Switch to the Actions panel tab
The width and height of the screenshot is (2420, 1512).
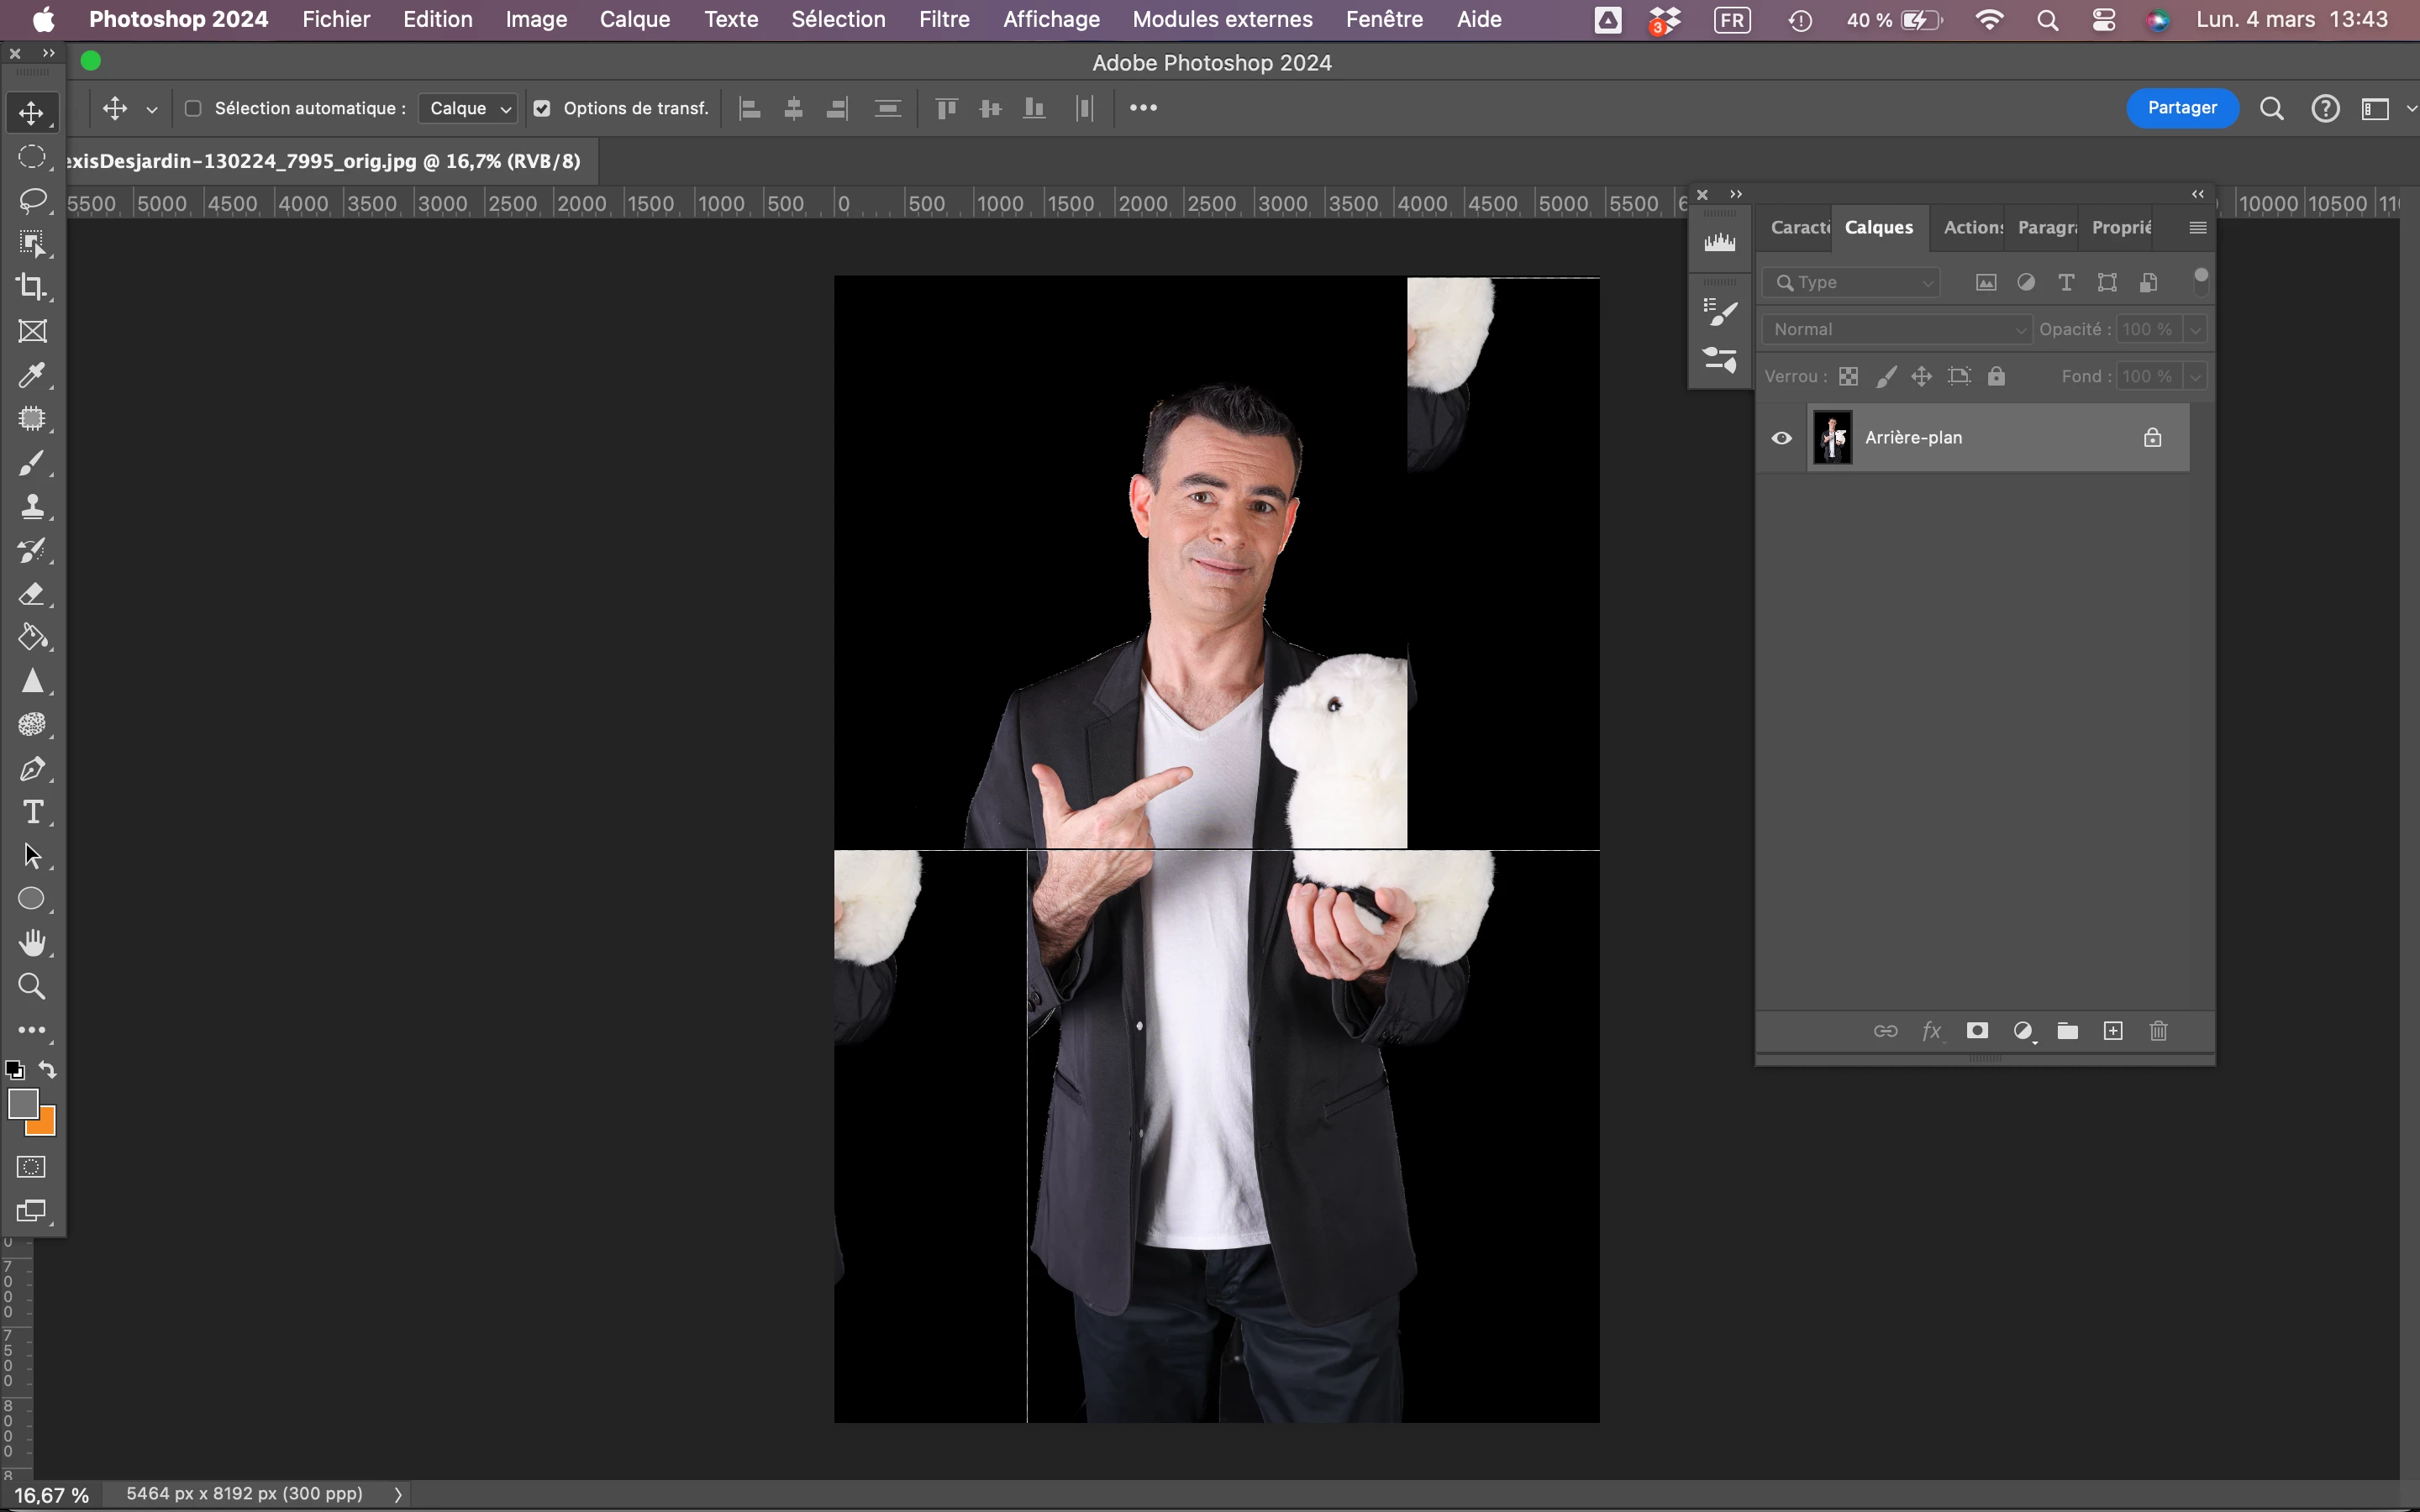1972,227
